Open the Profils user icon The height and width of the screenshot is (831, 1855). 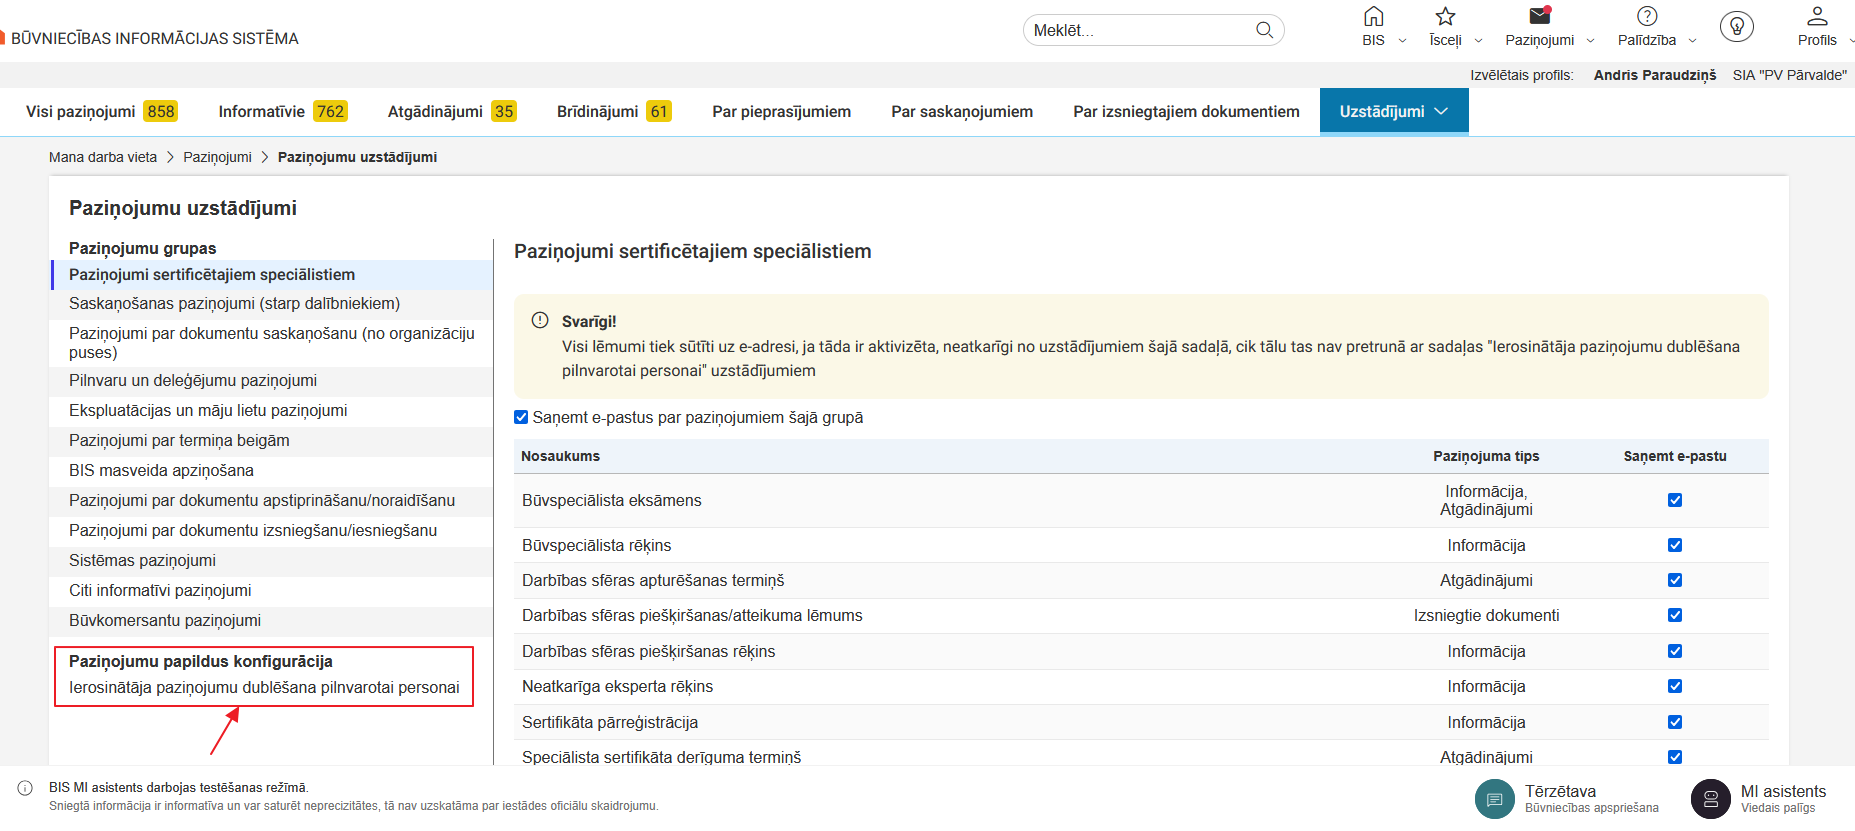[1816, 17]
